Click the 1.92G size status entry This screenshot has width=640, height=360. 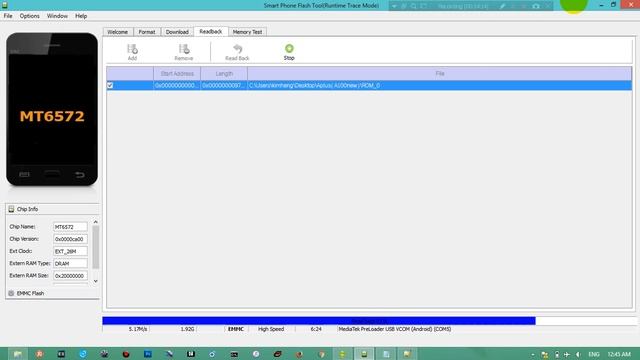pos(187,329)
